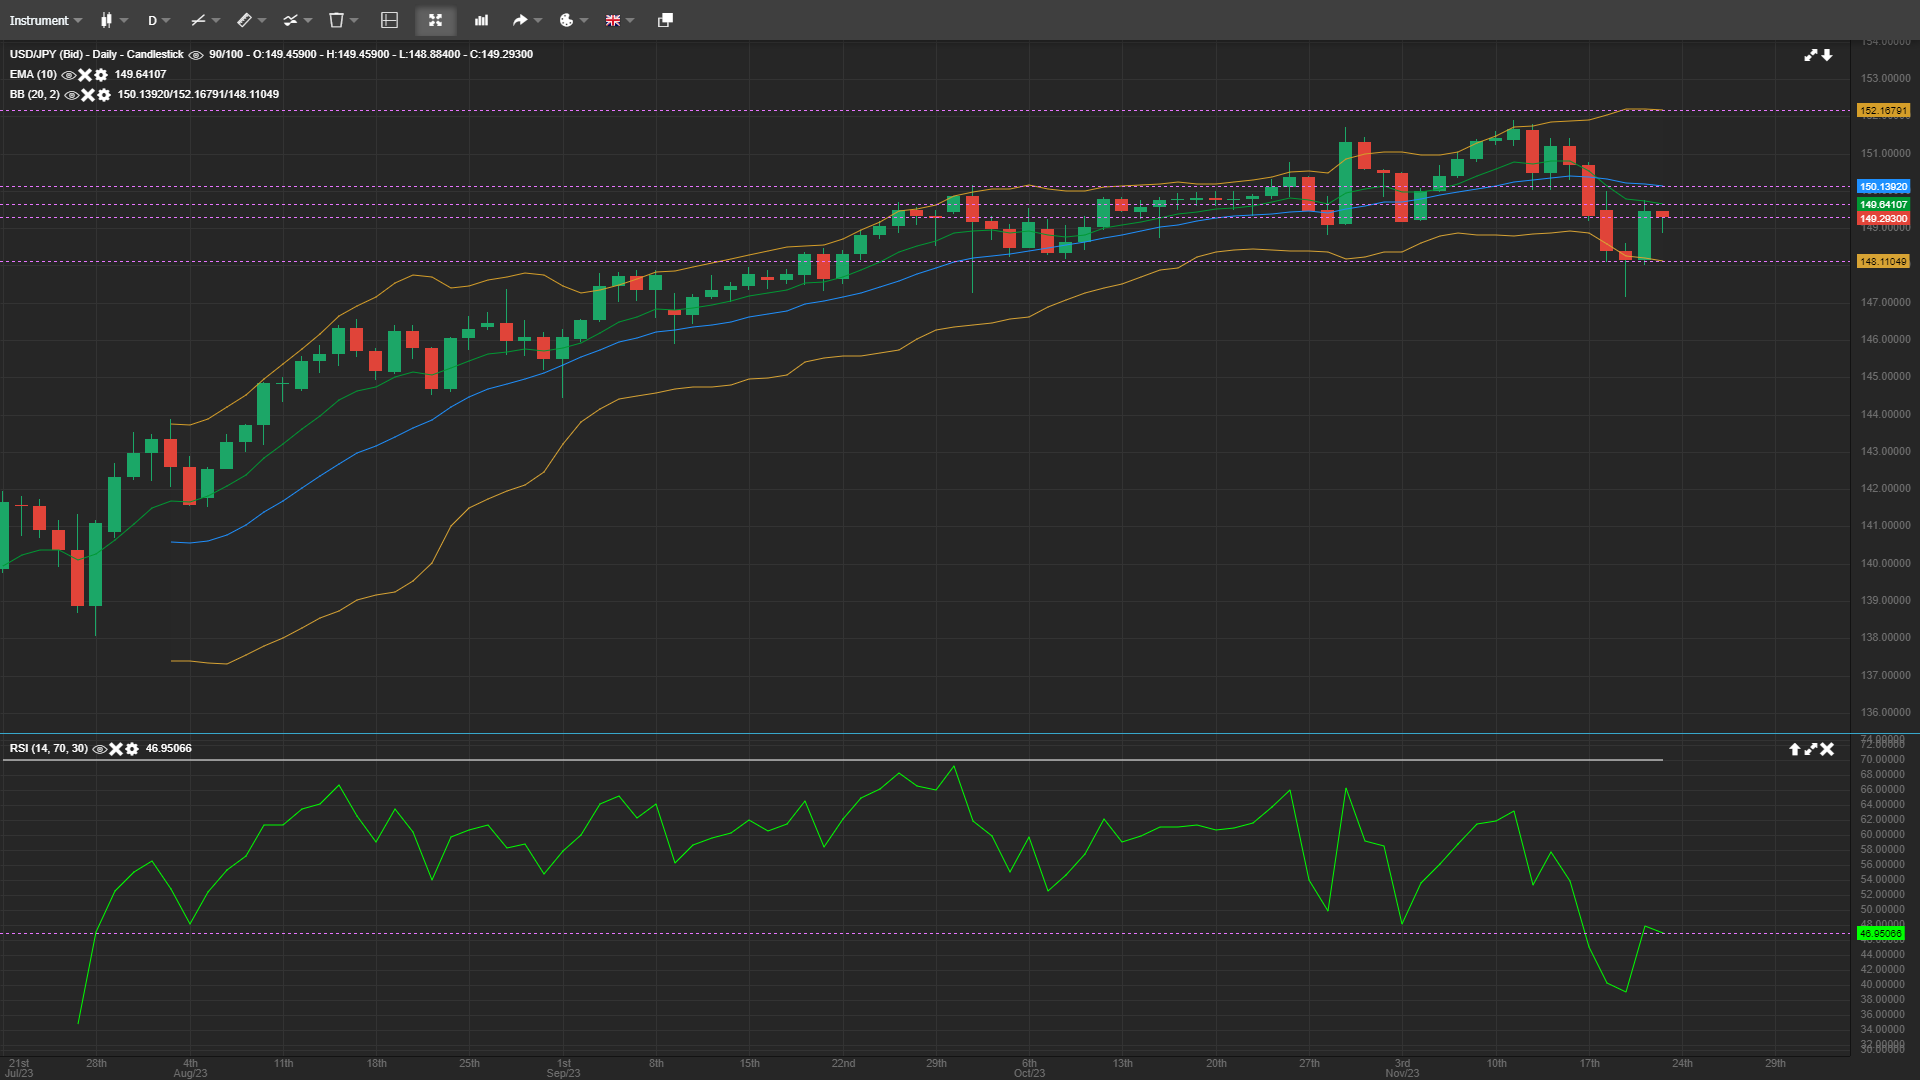
Task: Maximize the RSI pane
Action: (x=1811, y=749)
